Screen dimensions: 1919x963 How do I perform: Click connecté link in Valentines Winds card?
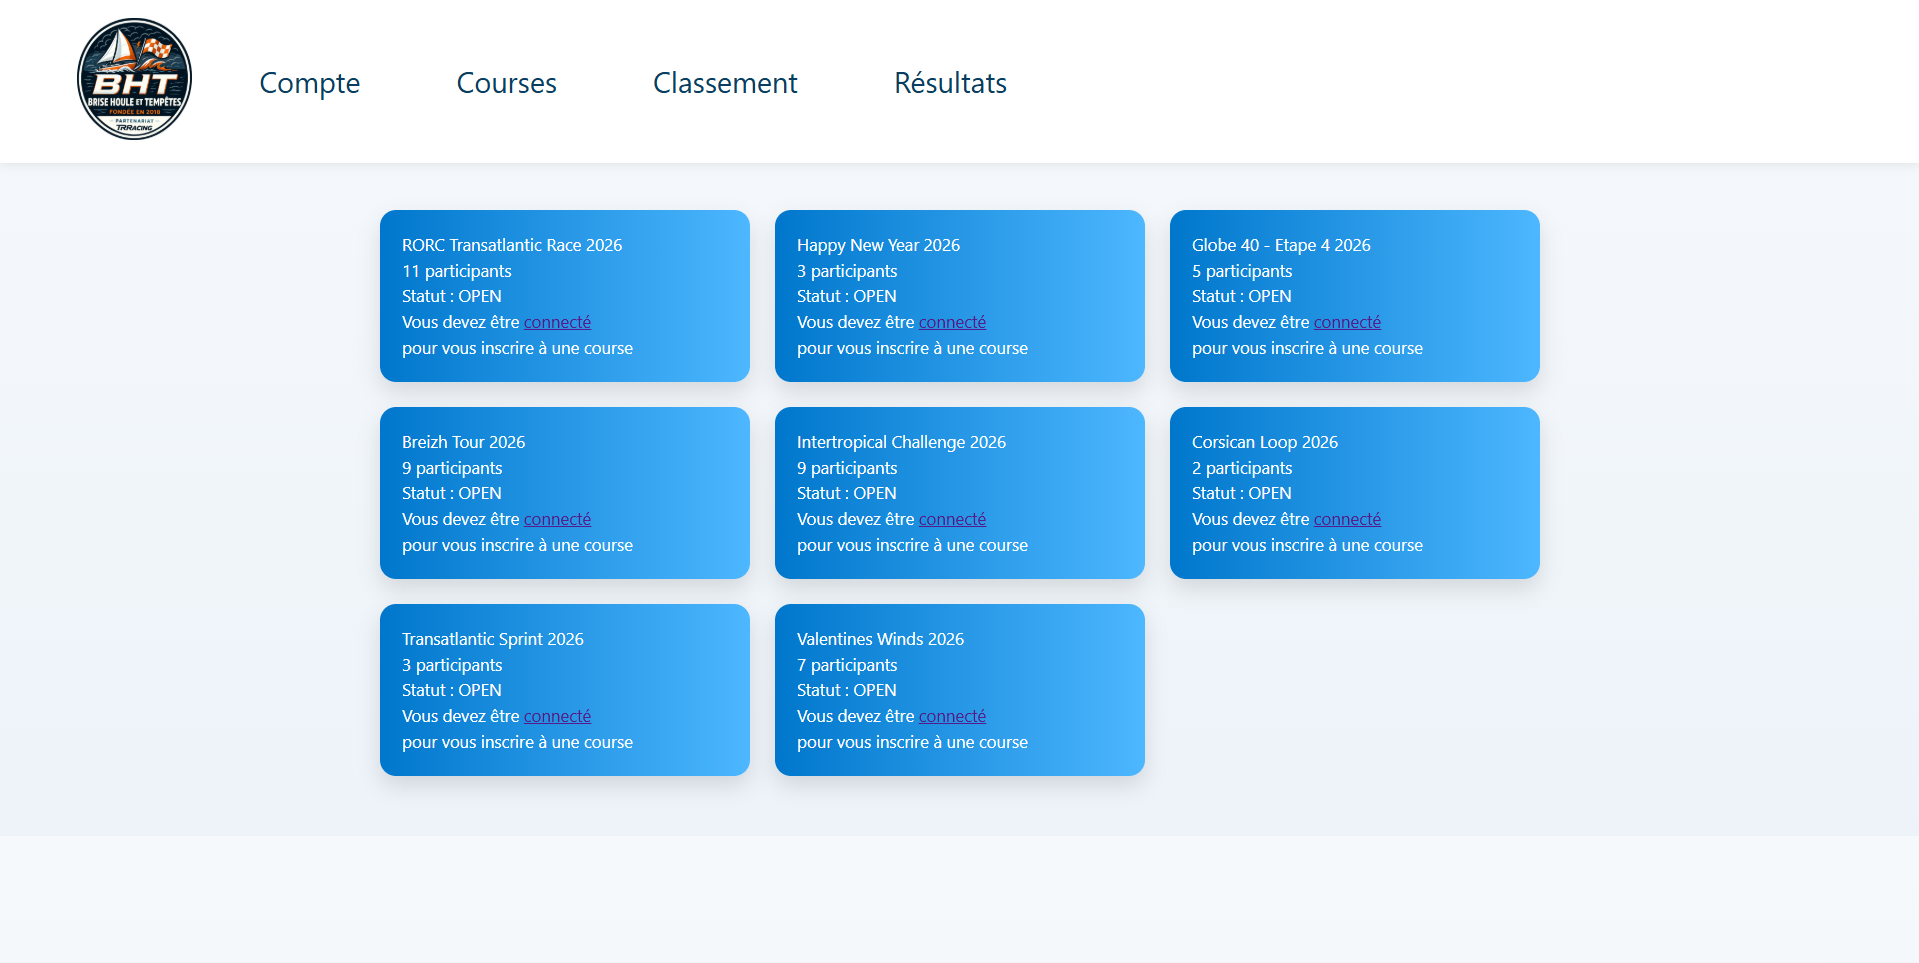coord(952,716)
